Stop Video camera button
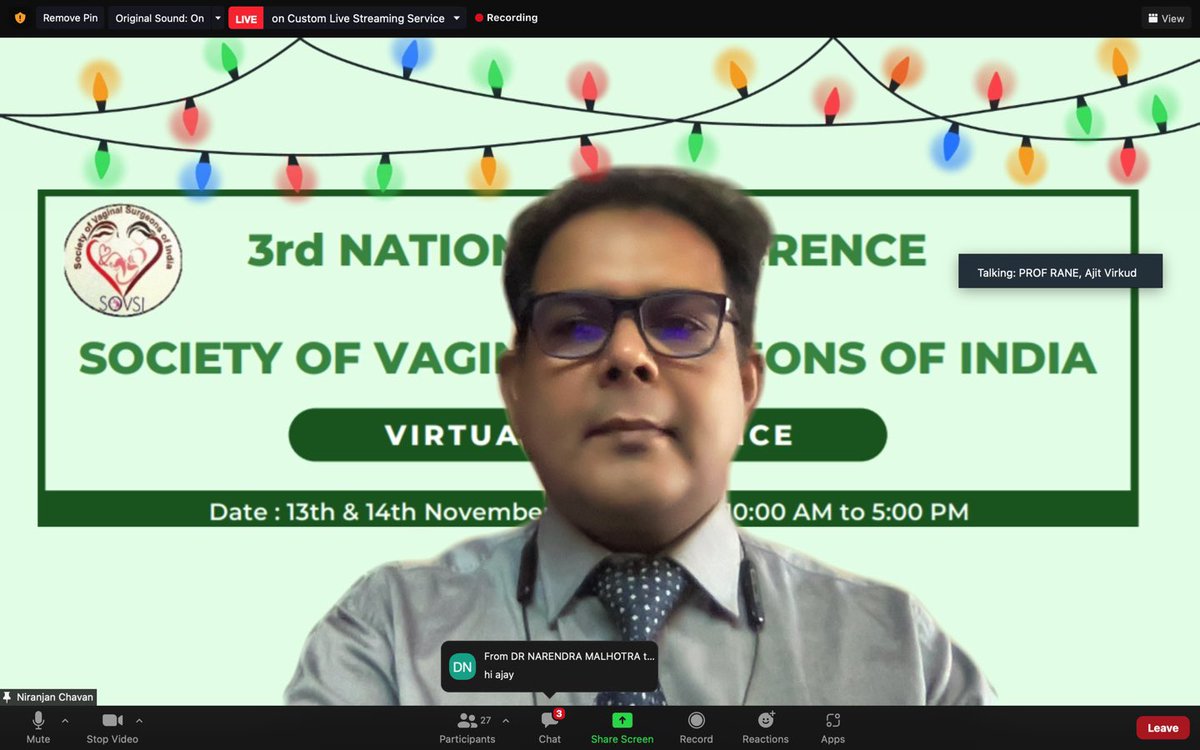This screenshot has height=750, width=1200. pos(112,728)
